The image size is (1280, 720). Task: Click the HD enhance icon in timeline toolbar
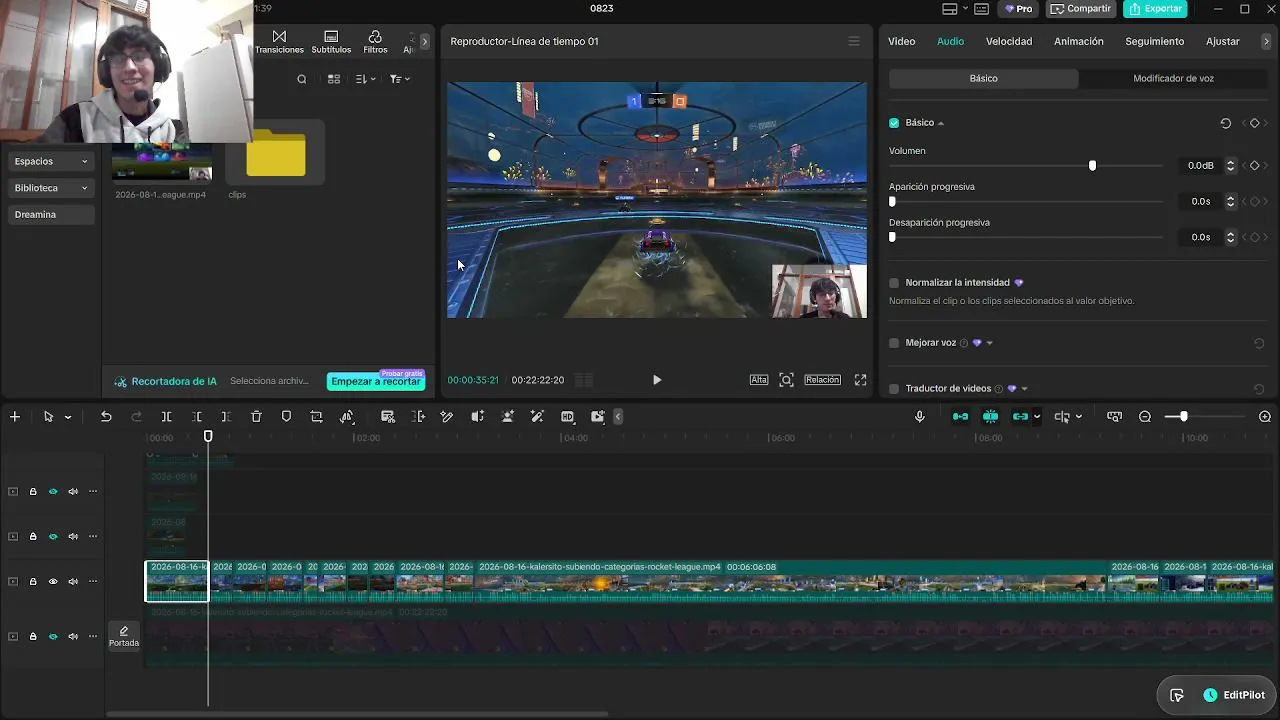click(x=567, y=417)
